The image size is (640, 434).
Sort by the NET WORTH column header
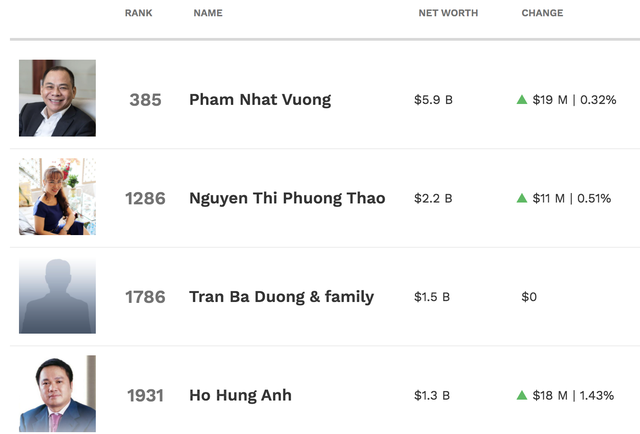point(448,13)
